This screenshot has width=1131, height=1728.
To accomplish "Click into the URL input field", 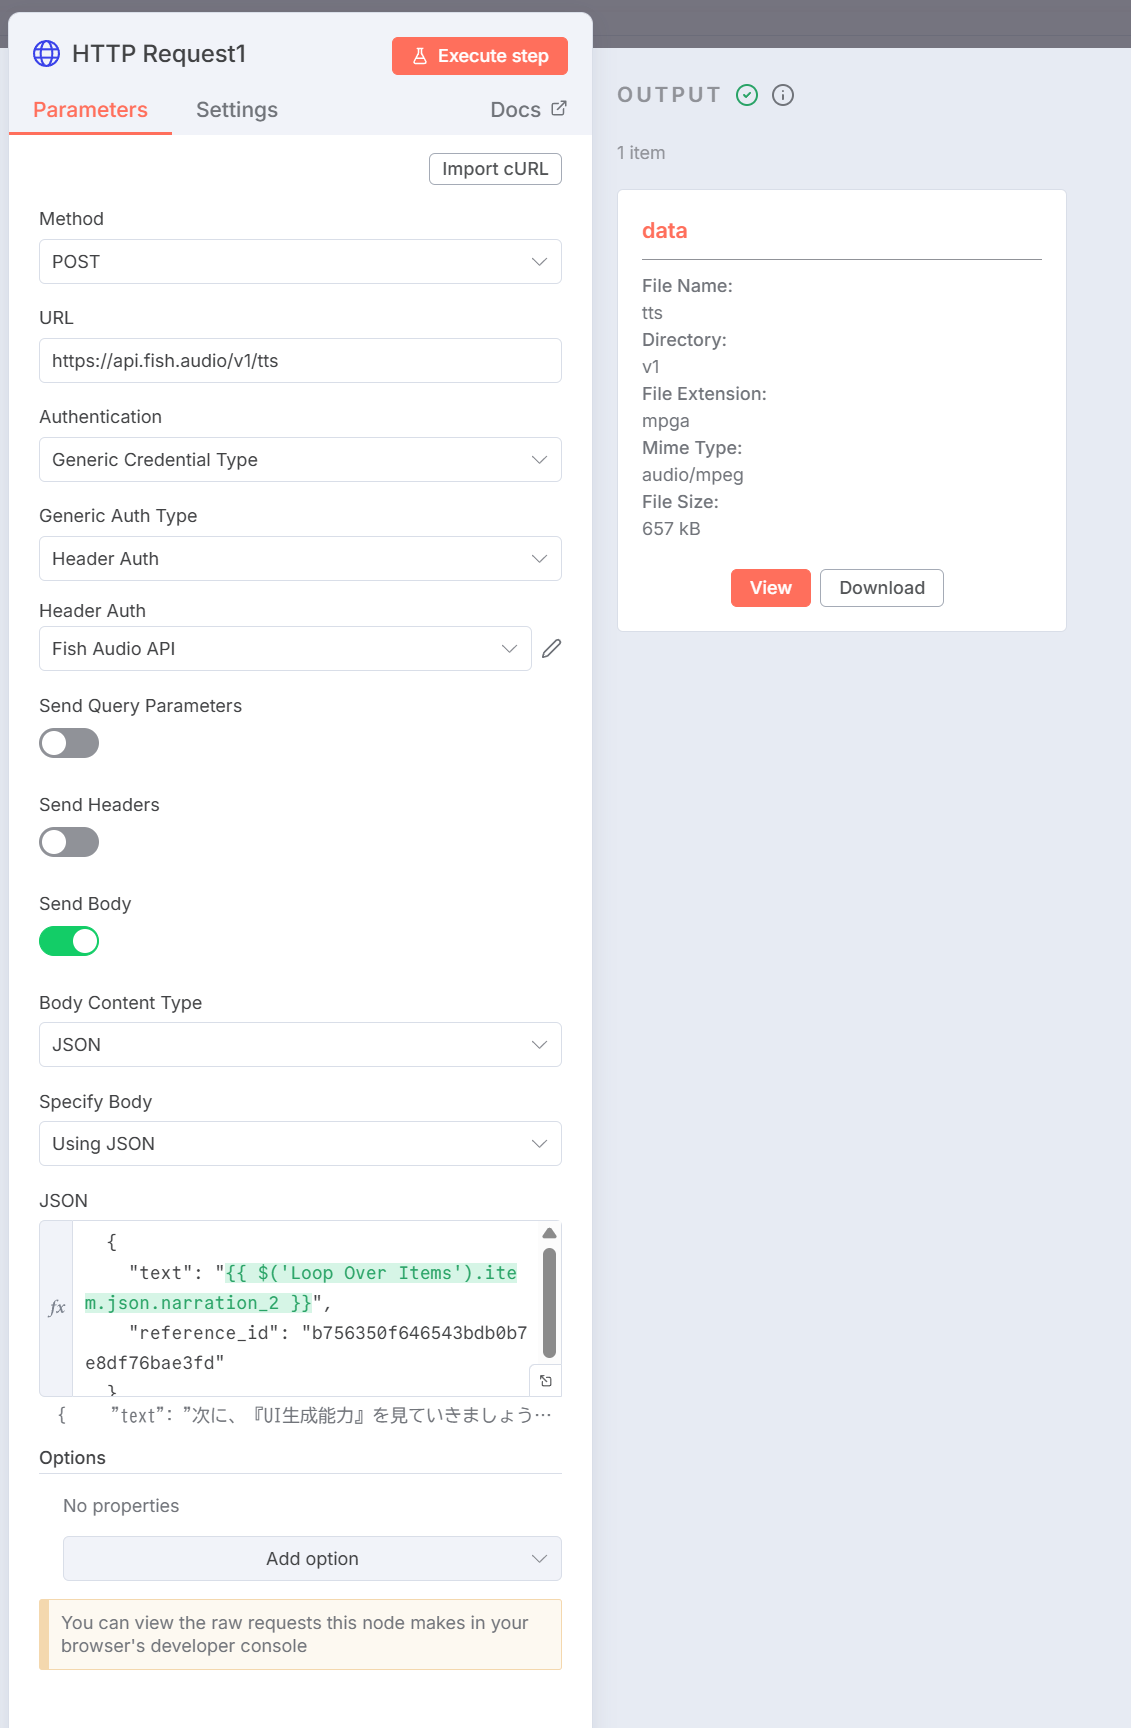I will (x=300, y=361).
